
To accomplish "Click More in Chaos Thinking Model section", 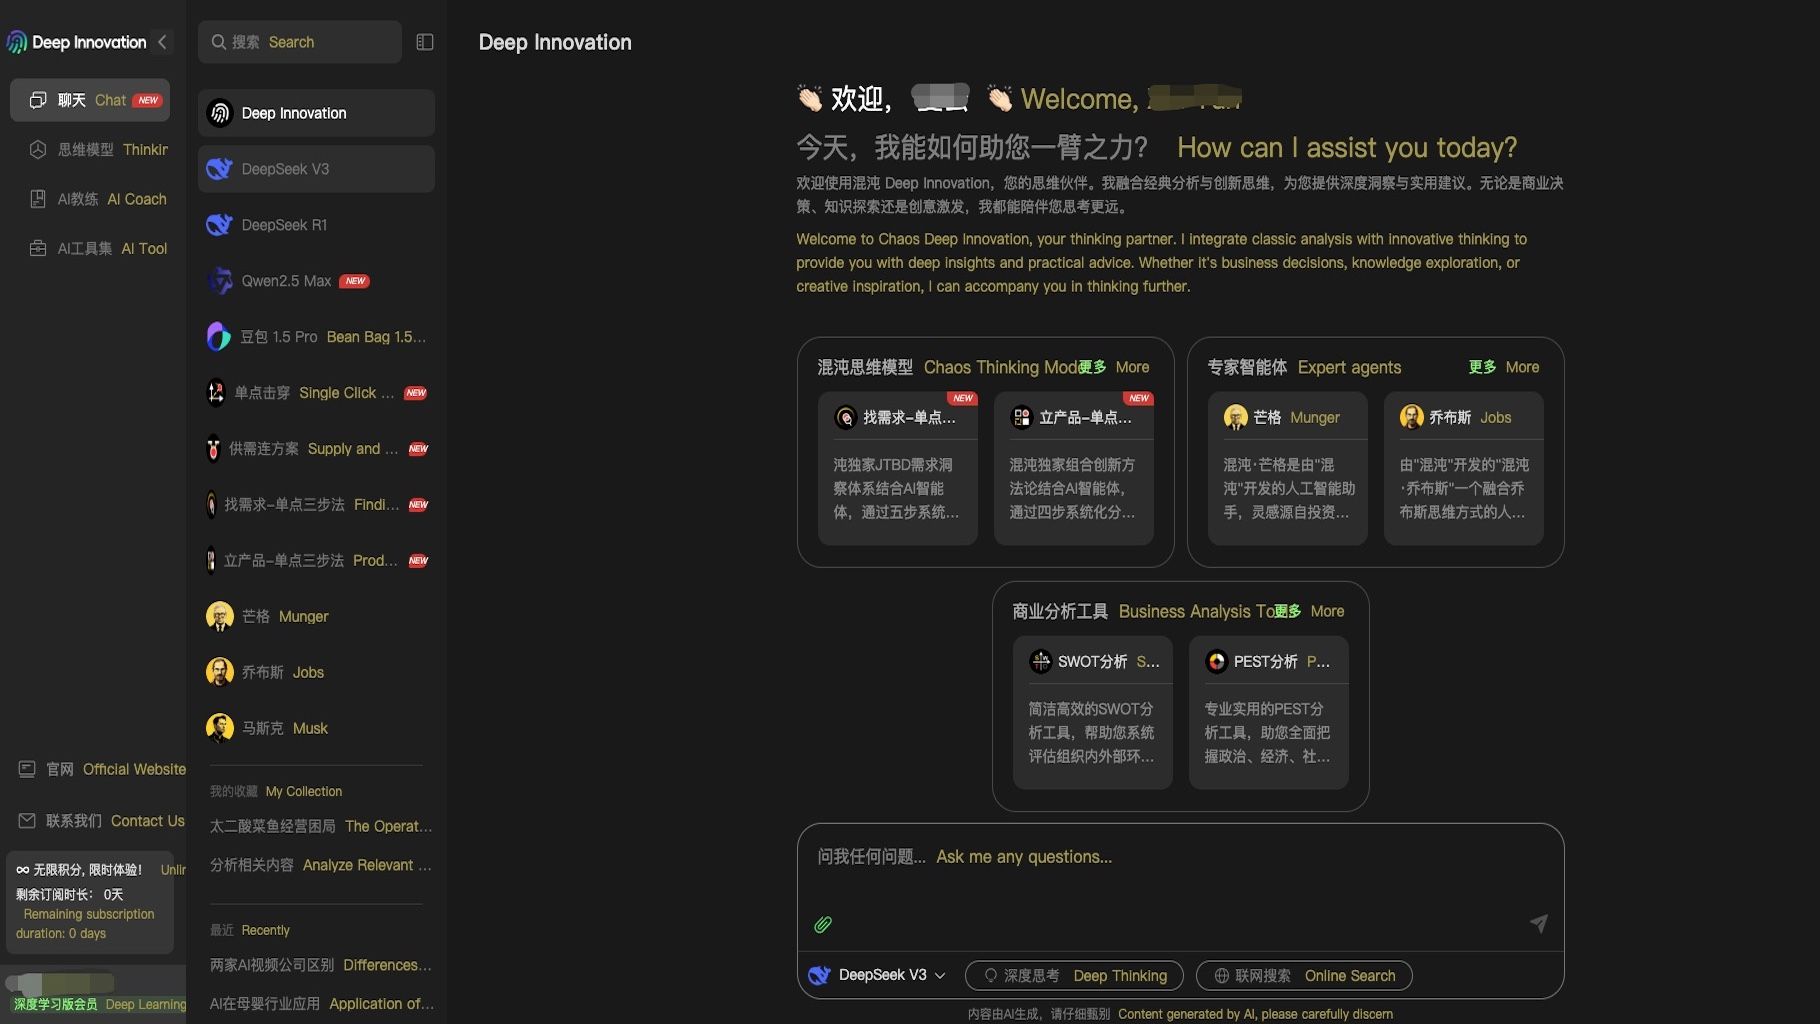I will click(1115, 367).
